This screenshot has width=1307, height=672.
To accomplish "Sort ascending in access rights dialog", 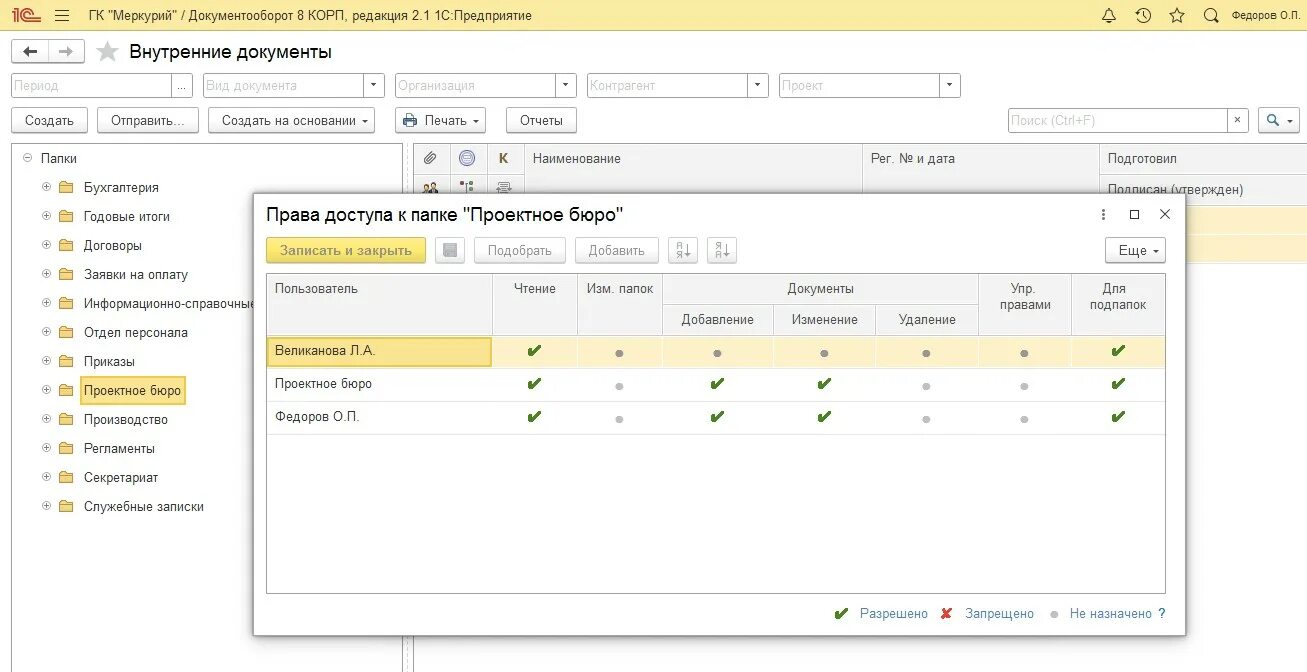I will 683,250.
